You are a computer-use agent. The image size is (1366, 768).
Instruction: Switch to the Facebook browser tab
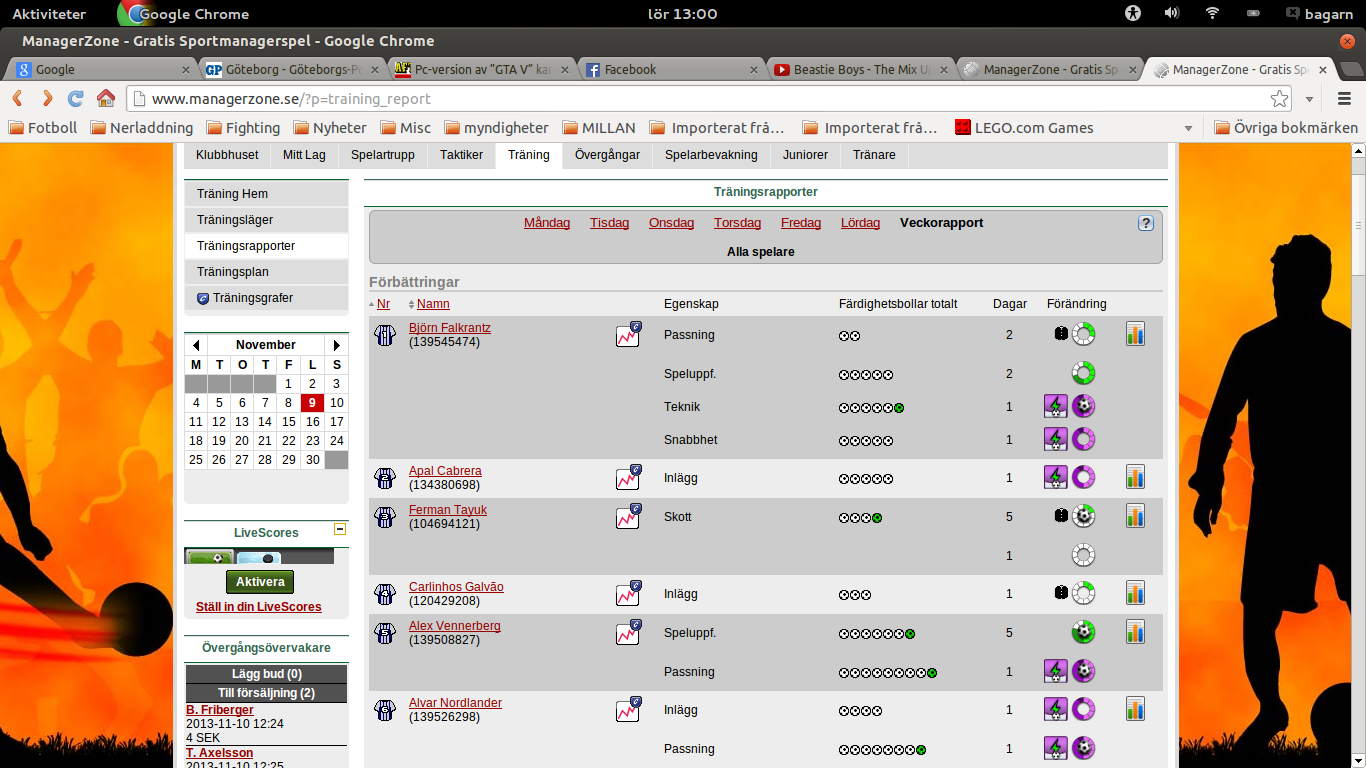point(672,70)
